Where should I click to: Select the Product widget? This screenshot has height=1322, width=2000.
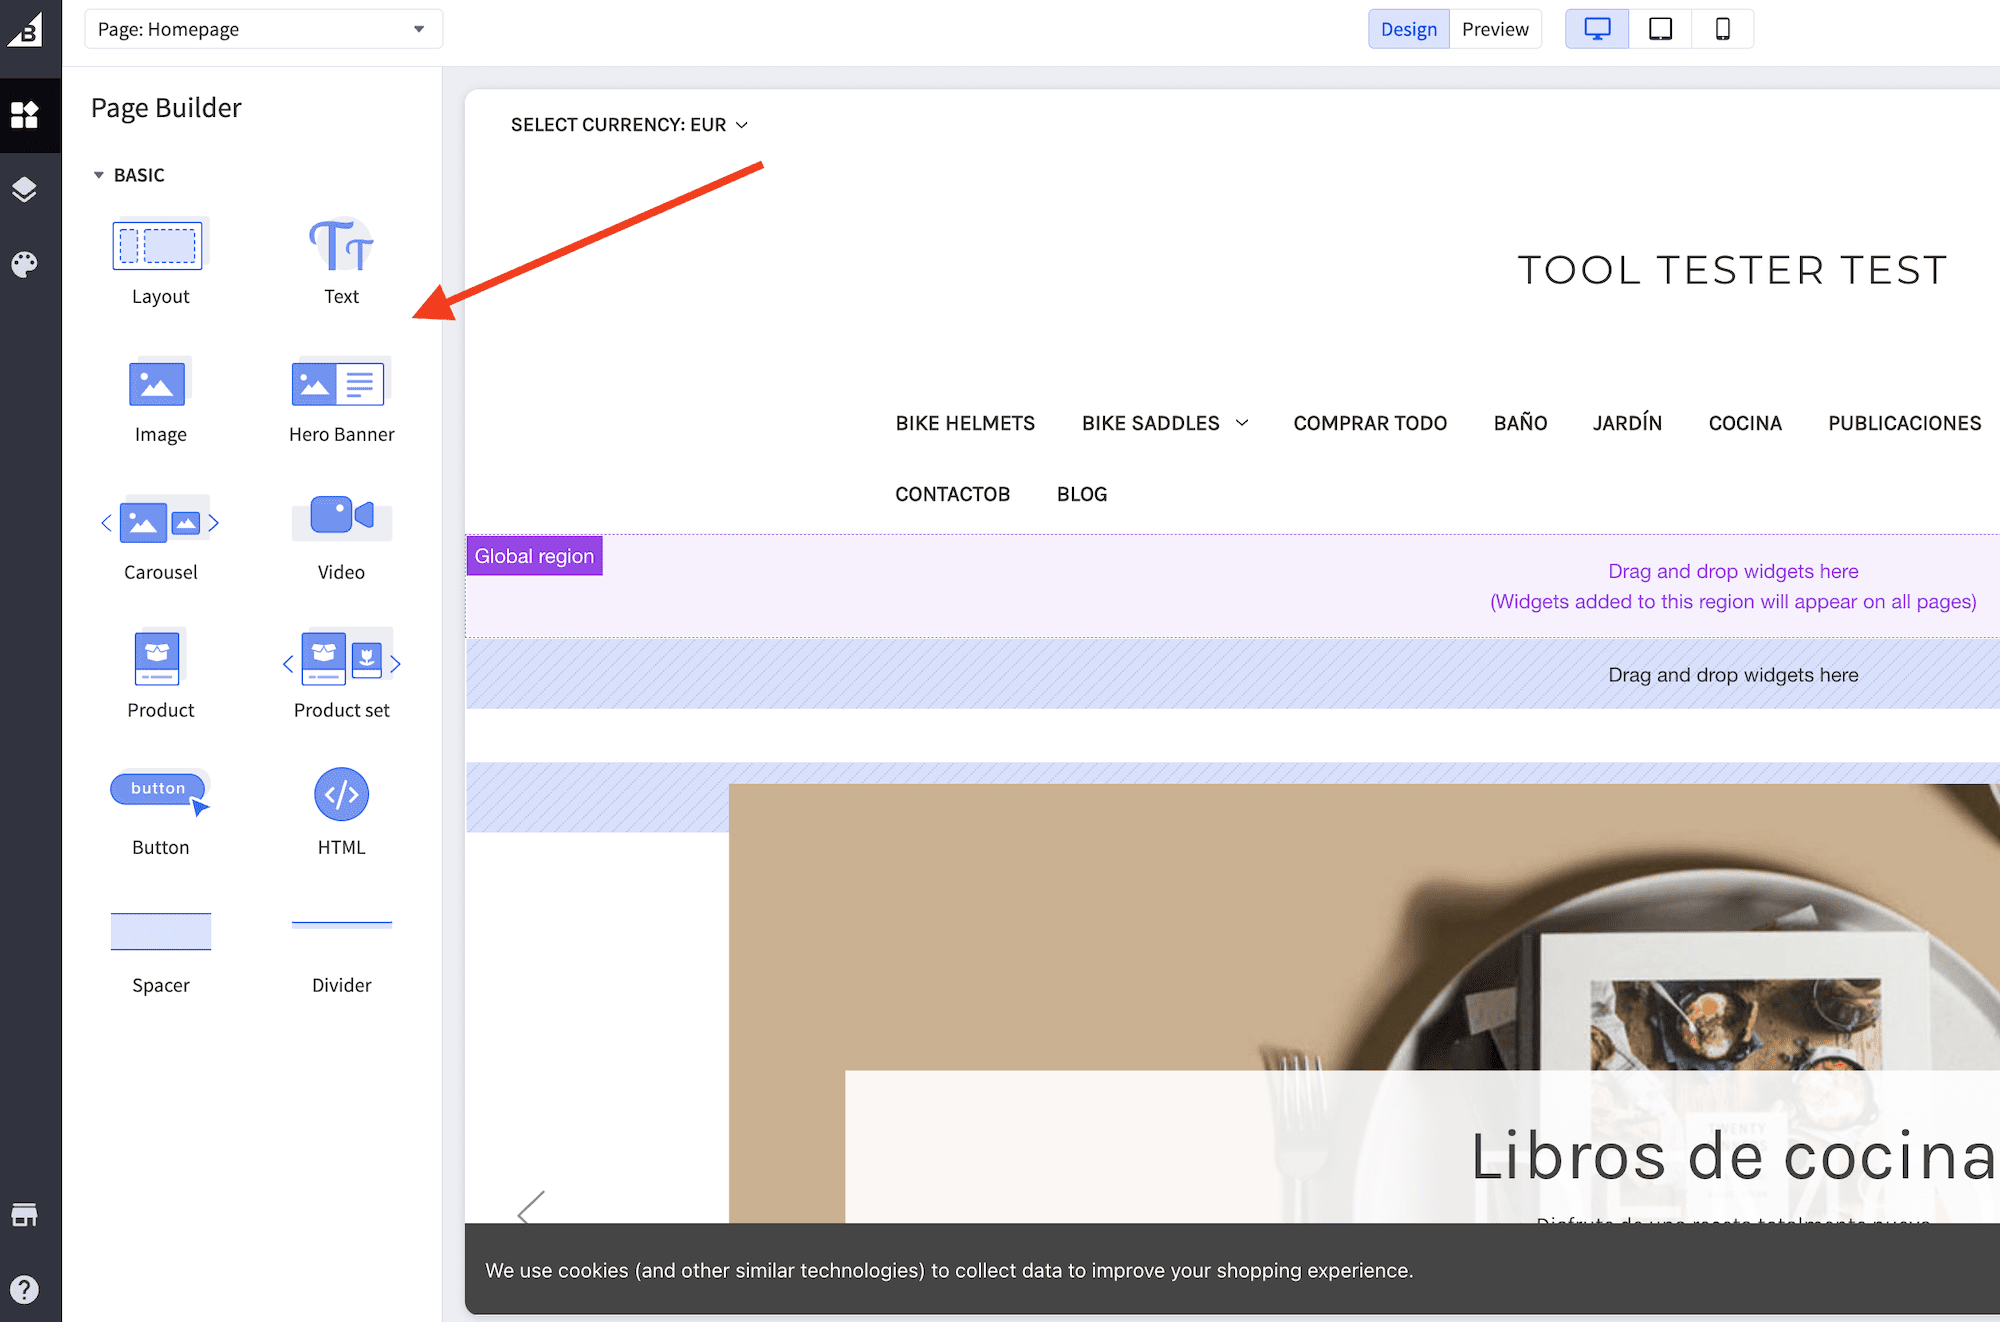click(x=160, y=675)
